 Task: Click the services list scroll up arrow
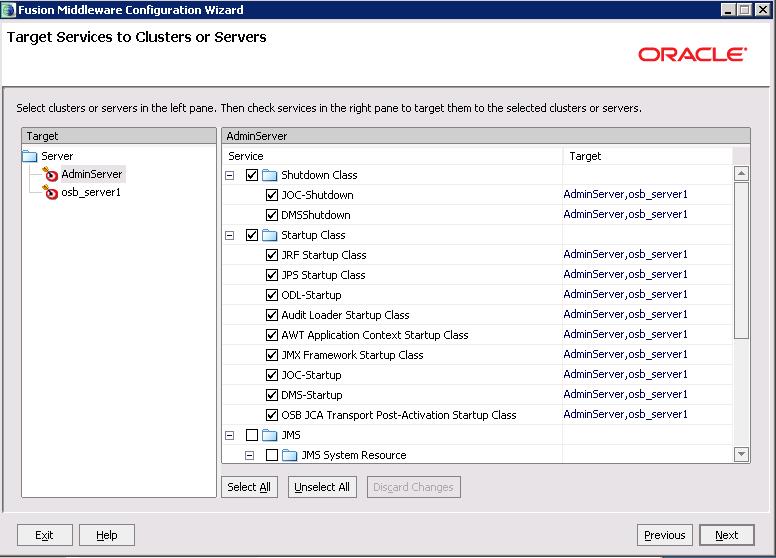(741, 174)
